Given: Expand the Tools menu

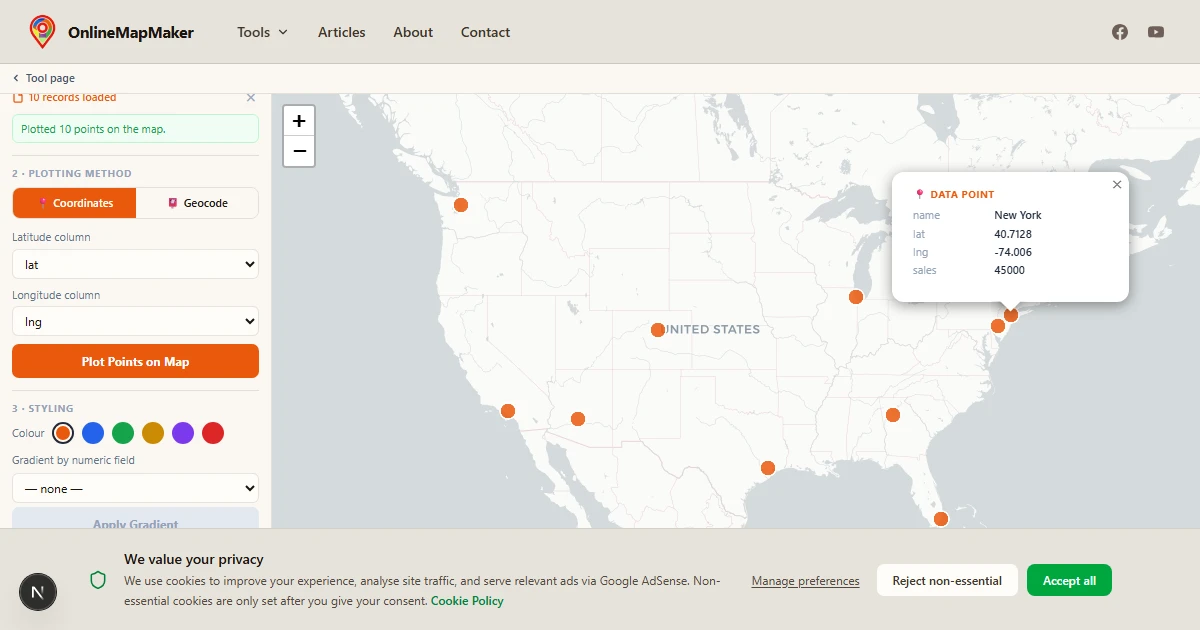Looking at the screenshot, I should coord(262,32).
